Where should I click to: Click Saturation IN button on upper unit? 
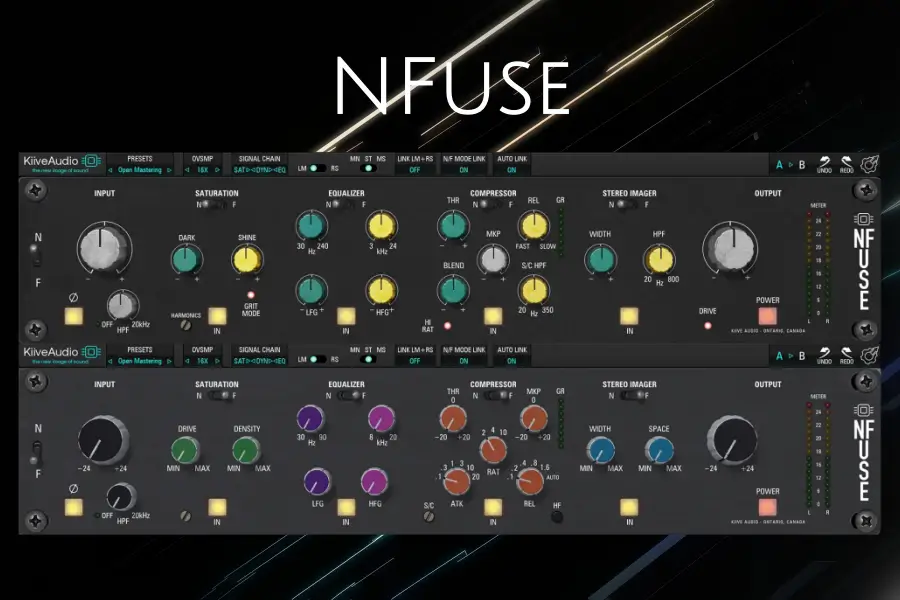(x=217, y=316)
